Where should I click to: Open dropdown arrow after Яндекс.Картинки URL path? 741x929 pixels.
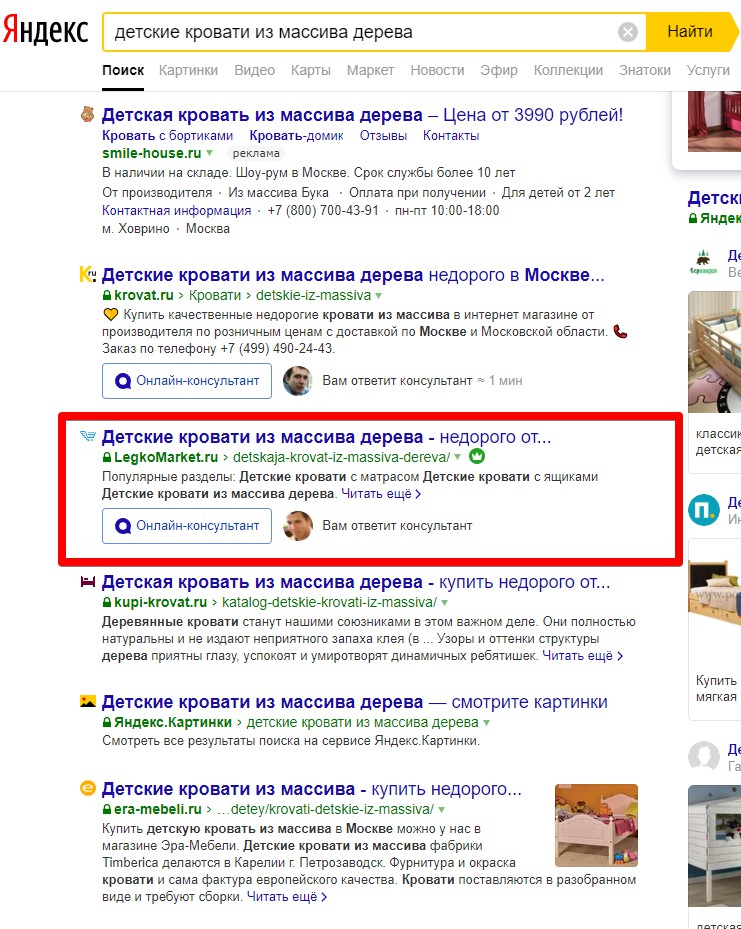pos(486,722)
